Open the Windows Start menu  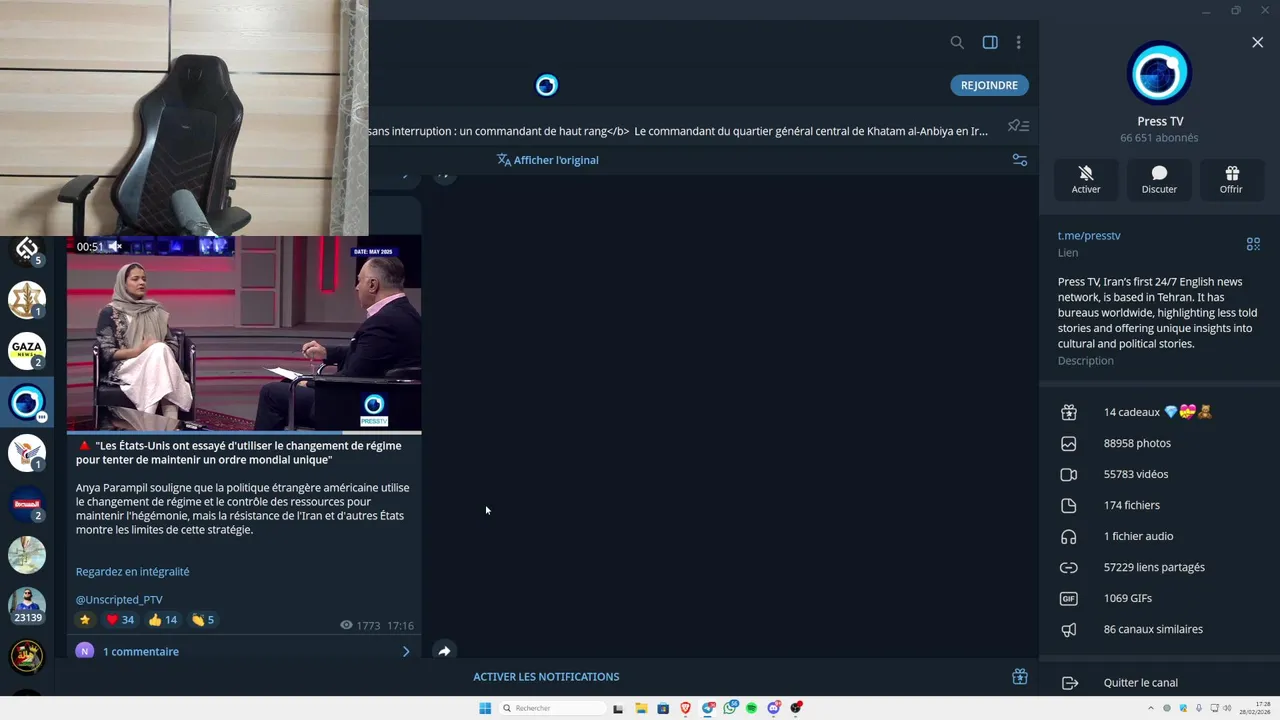coord(485,708)
